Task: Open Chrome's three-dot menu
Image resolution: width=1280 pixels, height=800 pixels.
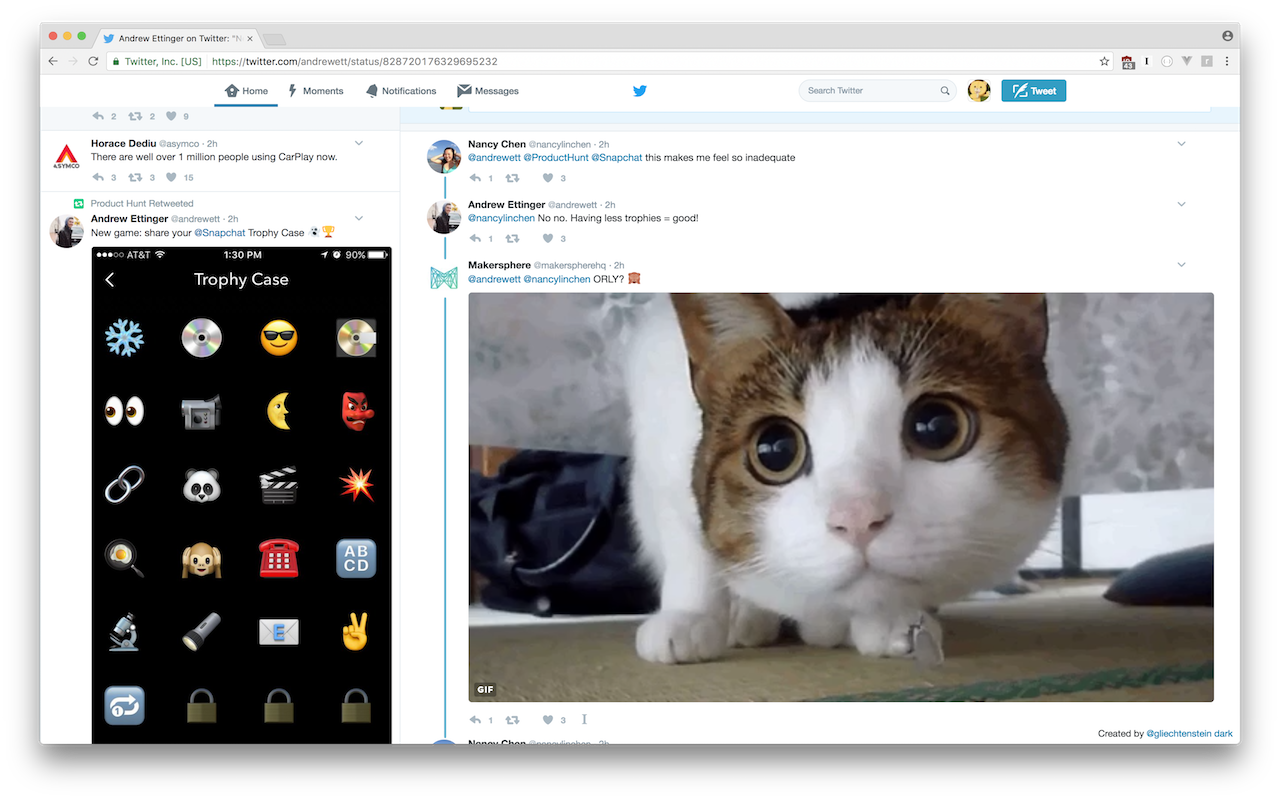Action: click(x=1227, y=61)
